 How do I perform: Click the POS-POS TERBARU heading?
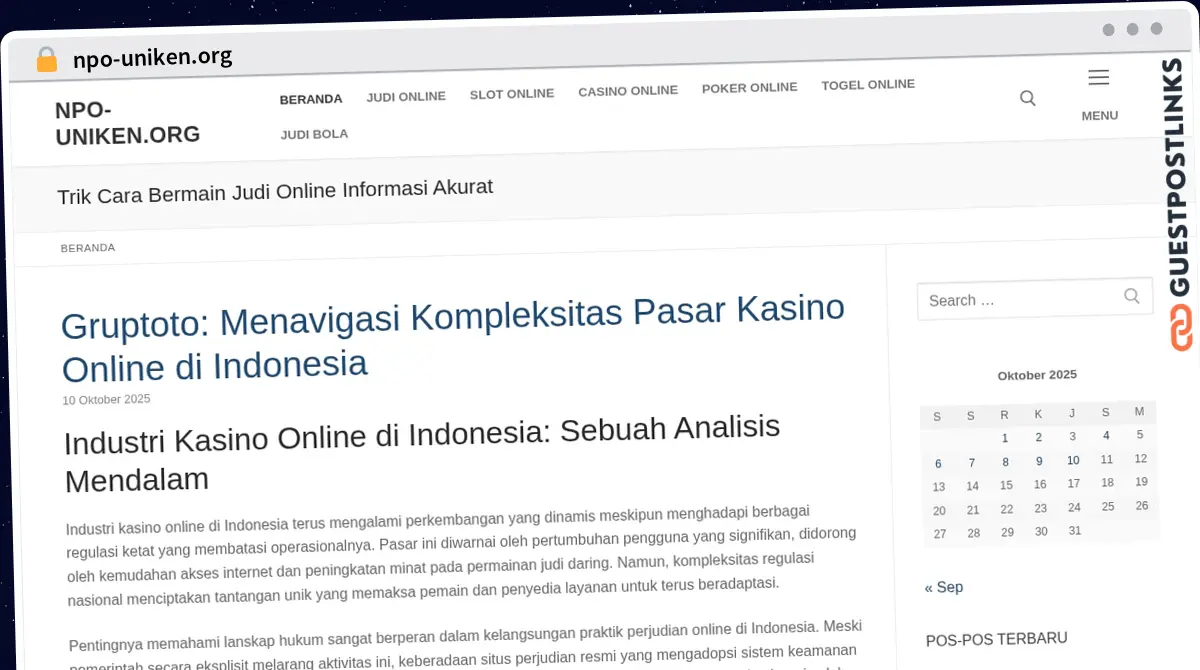point(996,639)
